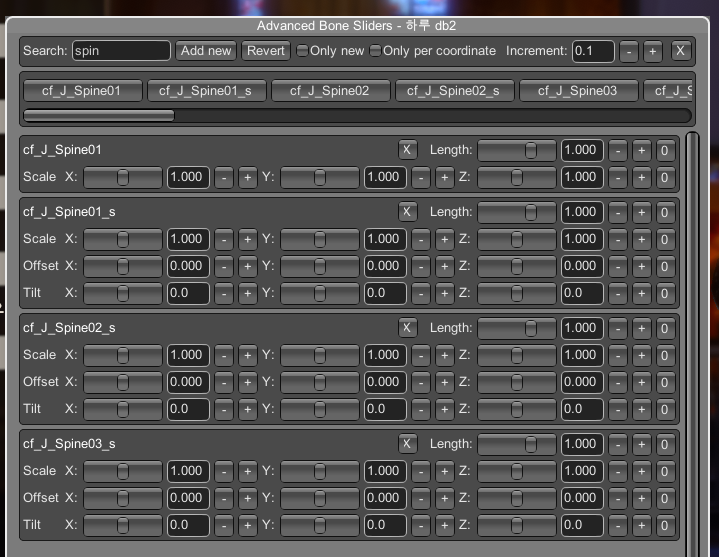Increase cf_J_Spine03_s Tilt X with plus

coord(248,525)
